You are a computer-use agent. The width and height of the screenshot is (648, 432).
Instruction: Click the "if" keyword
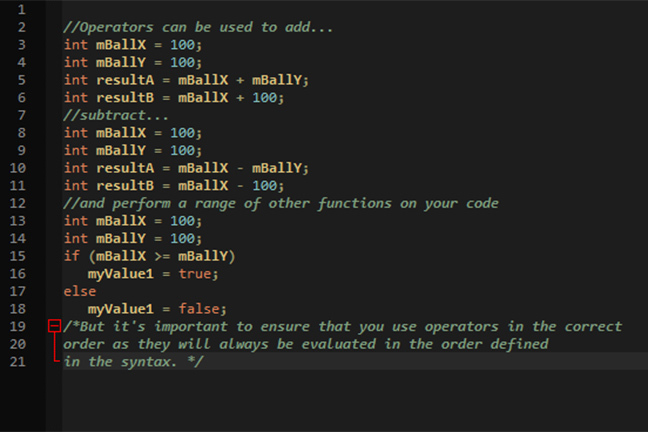point(71,256)
